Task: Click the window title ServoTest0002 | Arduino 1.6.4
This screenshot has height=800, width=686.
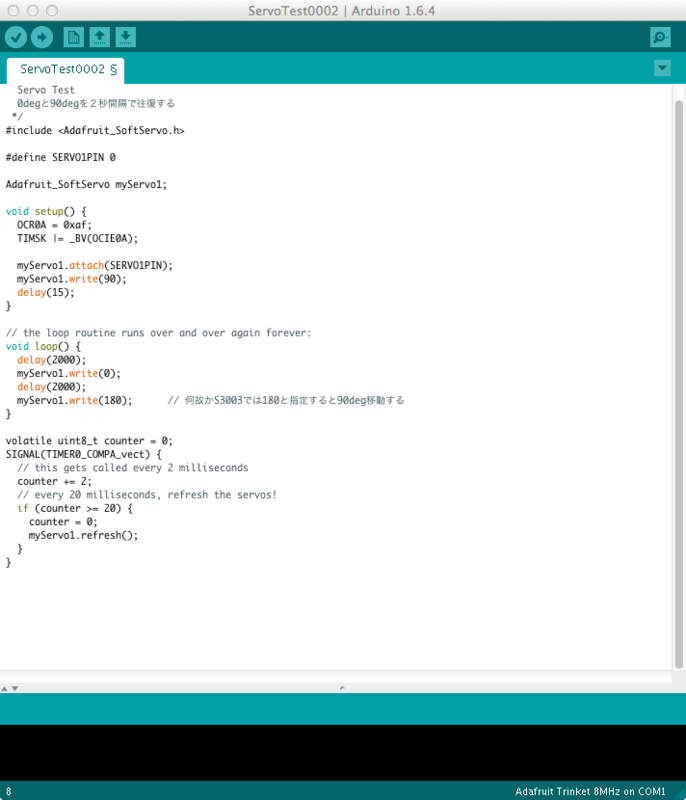Action: [342, 11]
